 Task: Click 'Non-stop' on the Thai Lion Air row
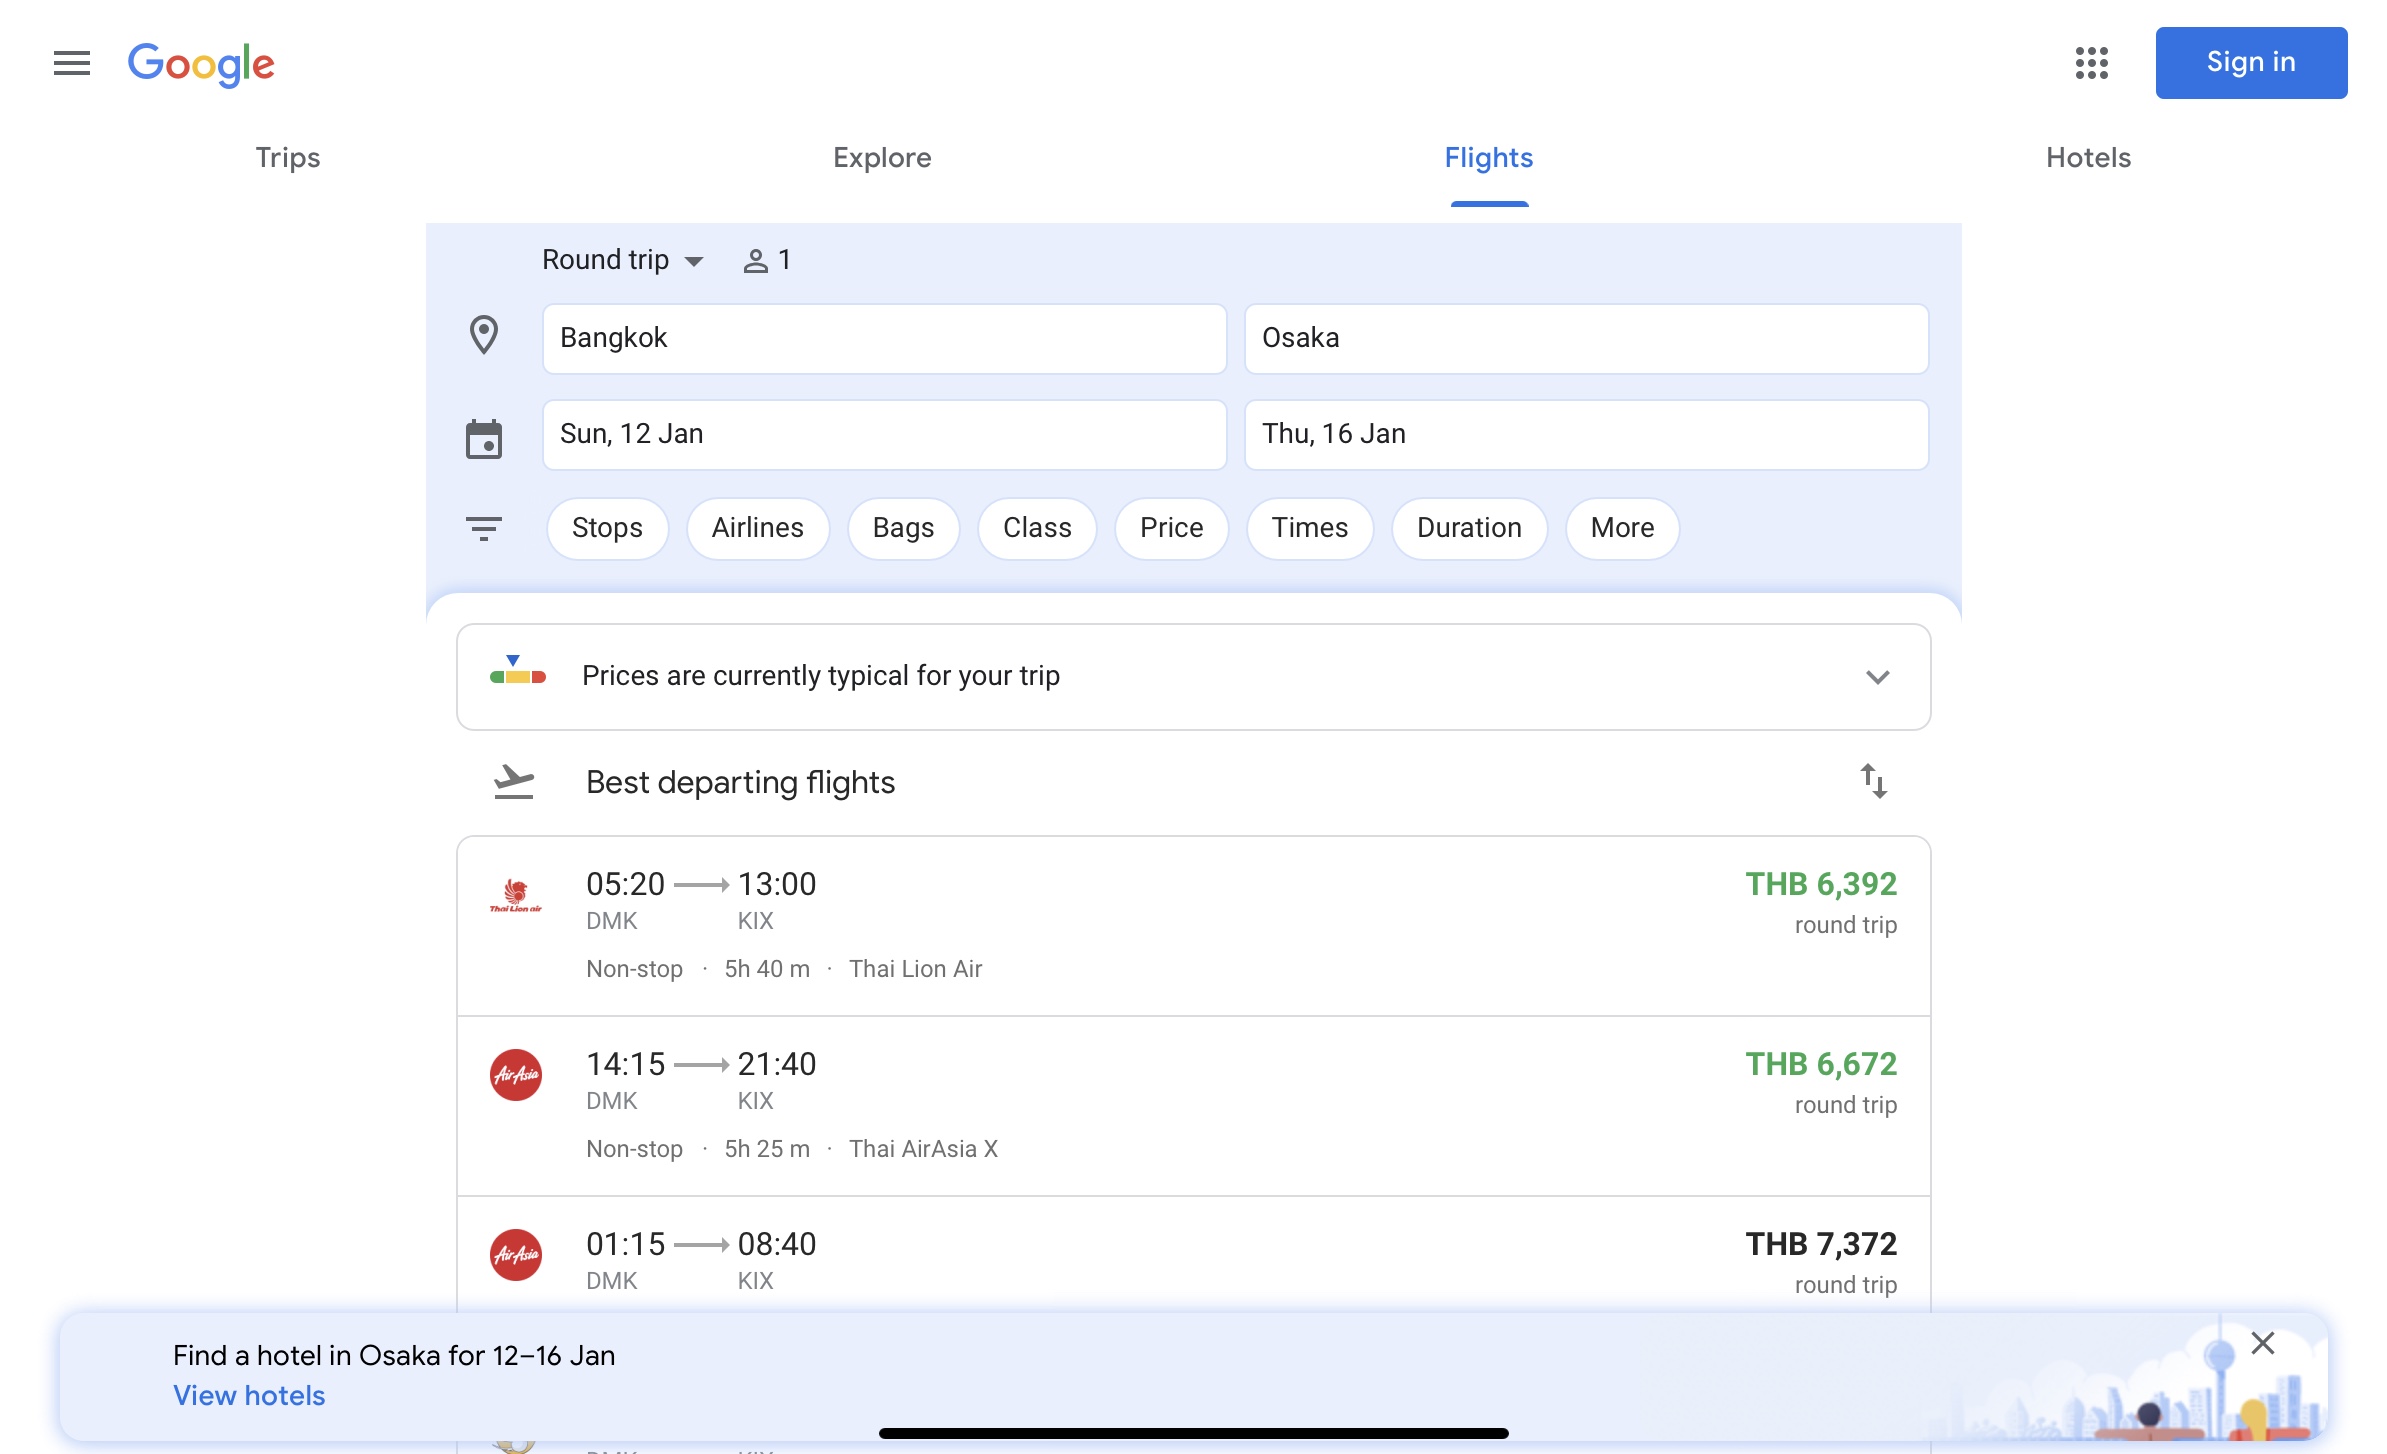634,969
